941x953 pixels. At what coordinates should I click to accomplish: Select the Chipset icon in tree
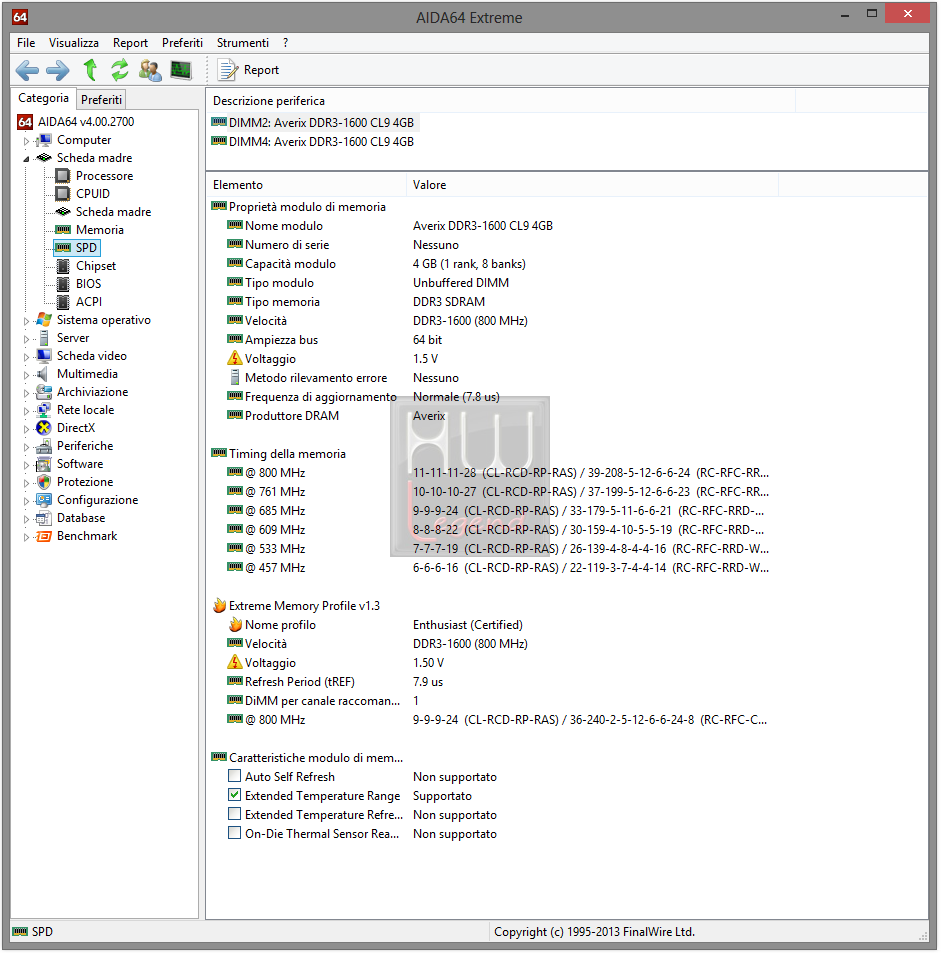click(63, 266)
